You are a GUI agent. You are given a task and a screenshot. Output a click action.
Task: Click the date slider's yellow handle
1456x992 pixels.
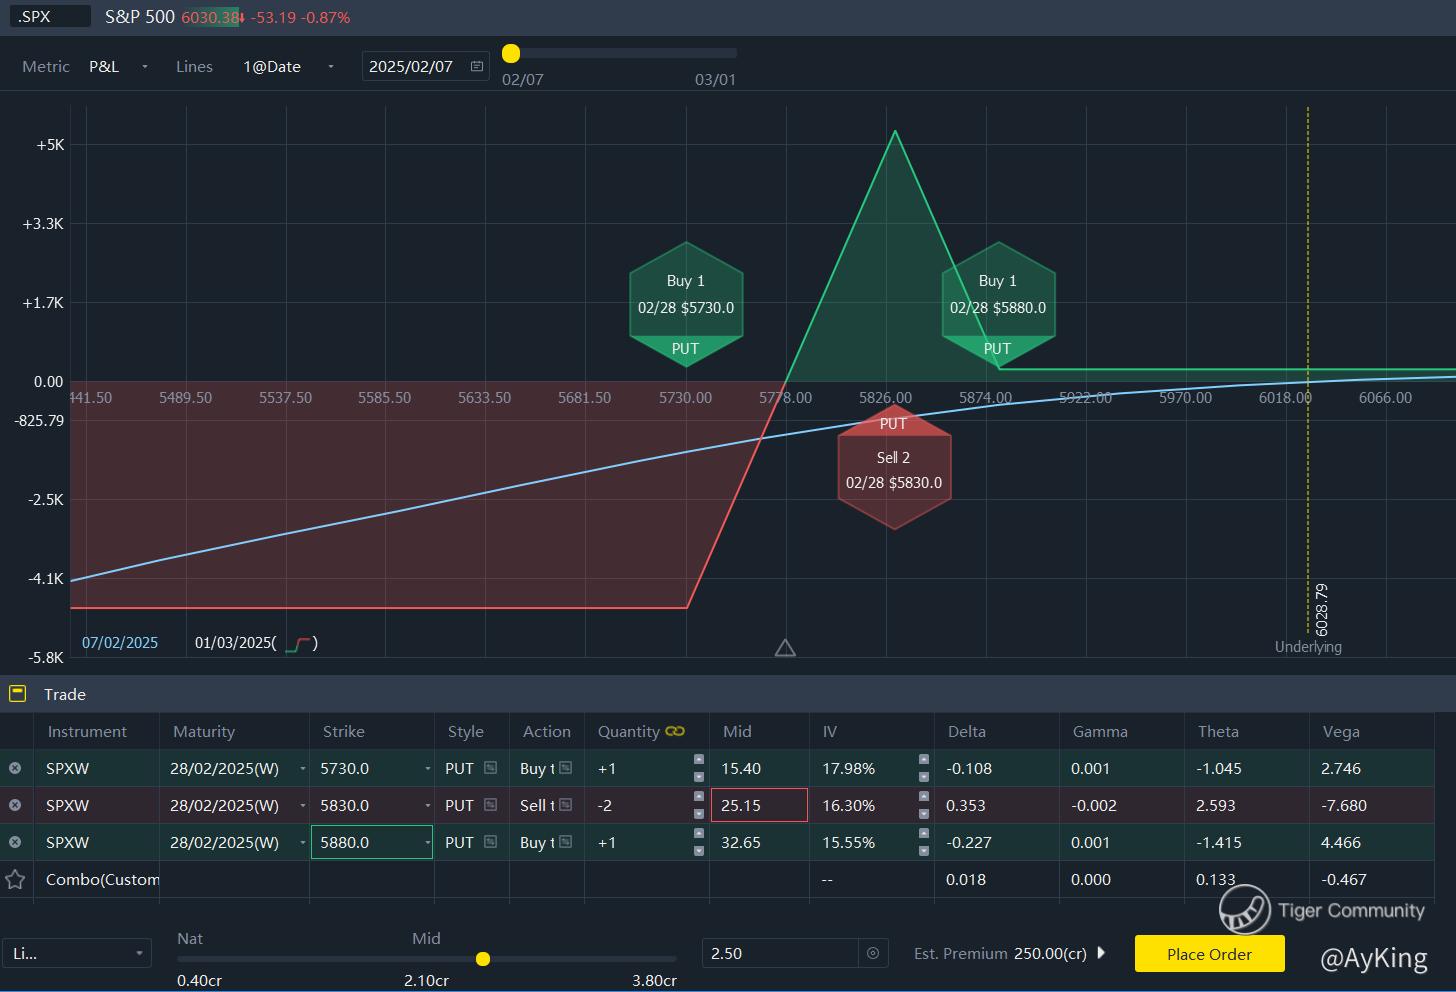[511, 53]
